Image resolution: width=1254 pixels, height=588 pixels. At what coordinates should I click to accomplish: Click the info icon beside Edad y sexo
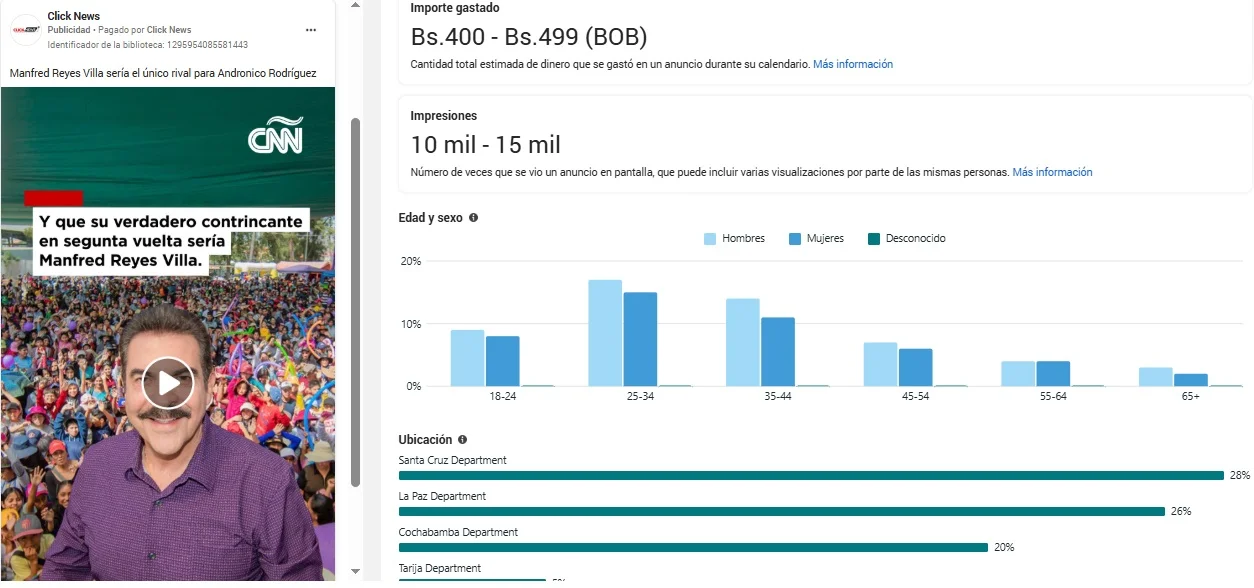point(473,218)
